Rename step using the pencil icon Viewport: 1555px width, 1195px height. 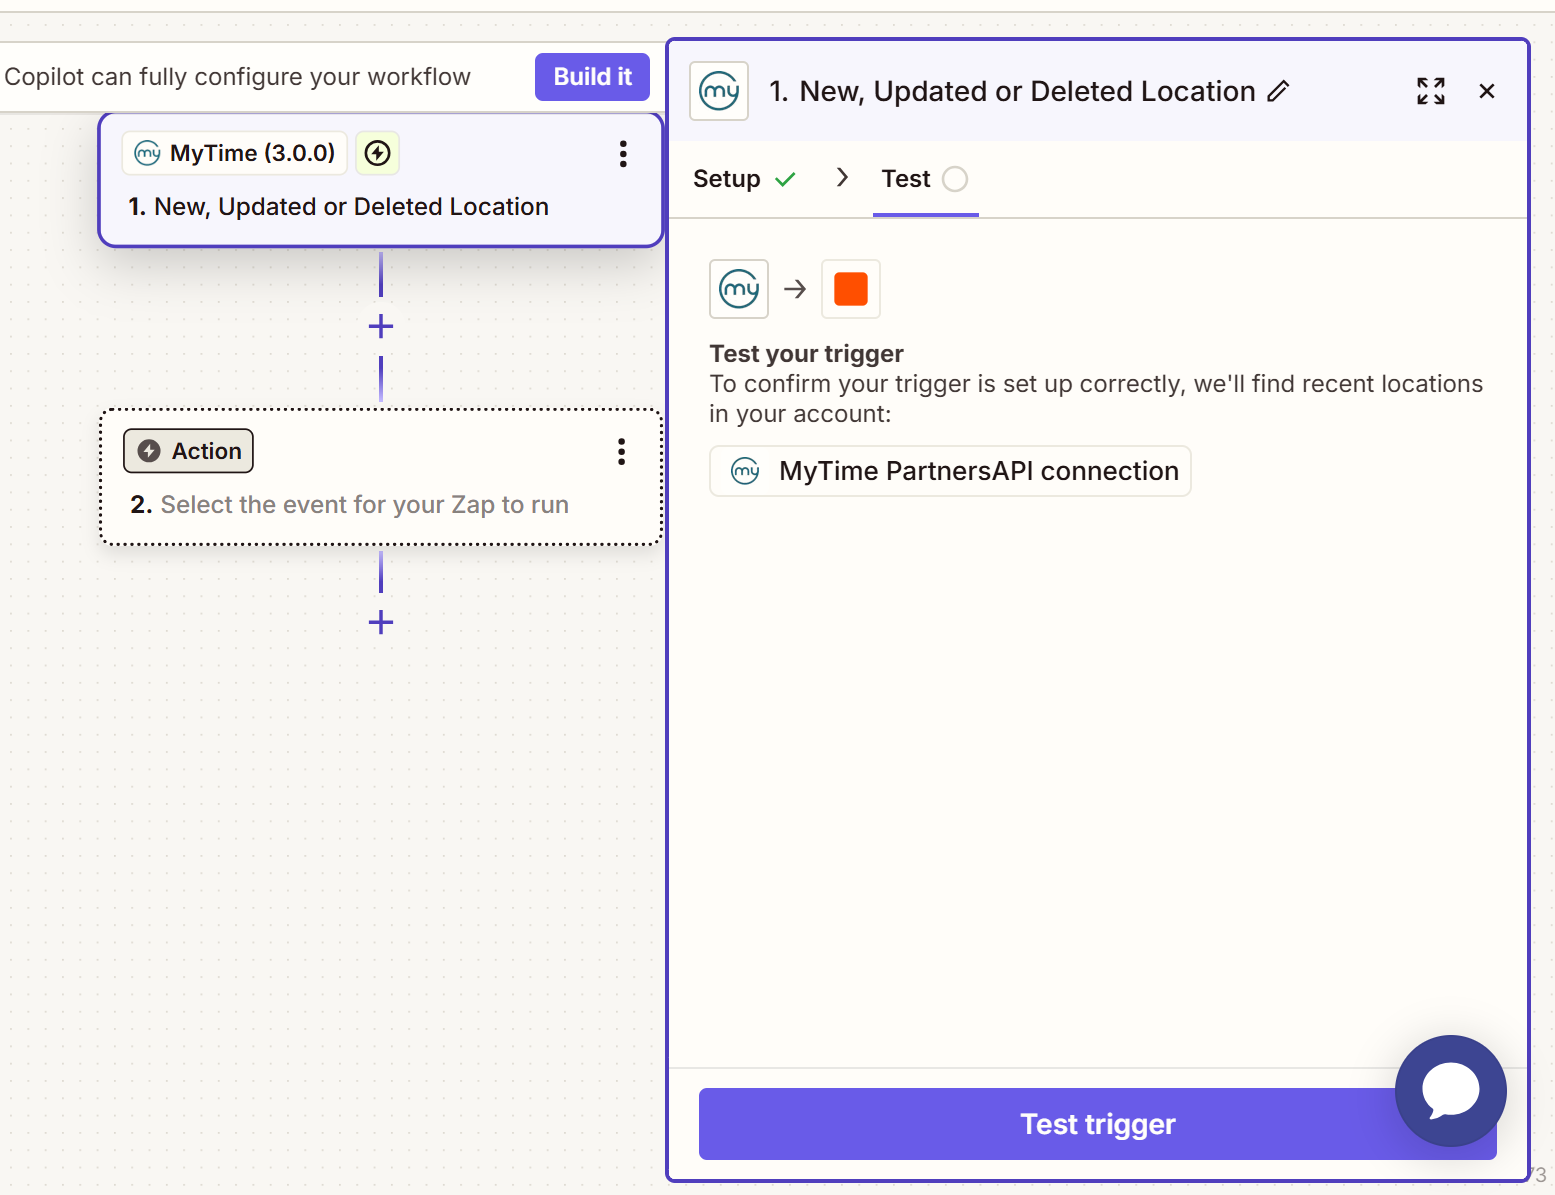point(1278,91)
